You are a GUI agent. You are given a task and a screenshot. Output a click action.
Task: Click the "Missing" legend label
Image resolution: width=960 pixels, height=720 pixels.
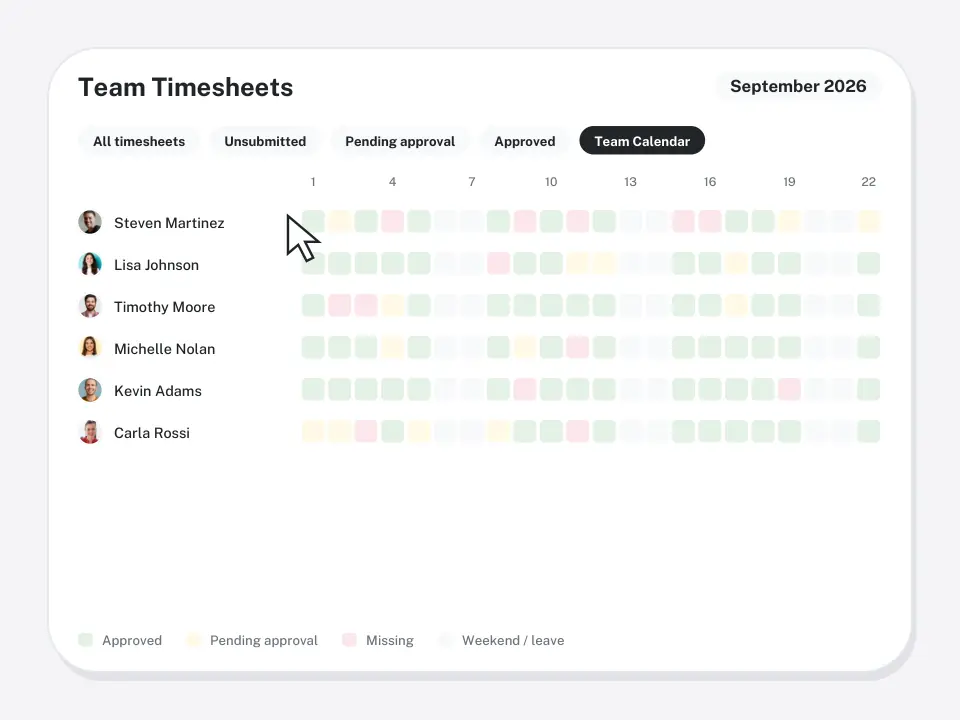point(390,640)
